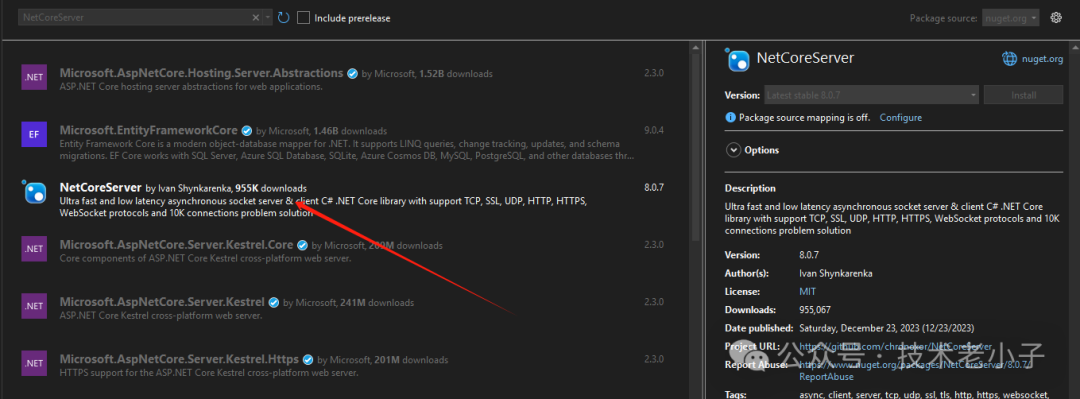The height and width of the screenshot is (399, 1080).
Task: Click the refresh icon beside search box
Action: click(x=283, y=18)
